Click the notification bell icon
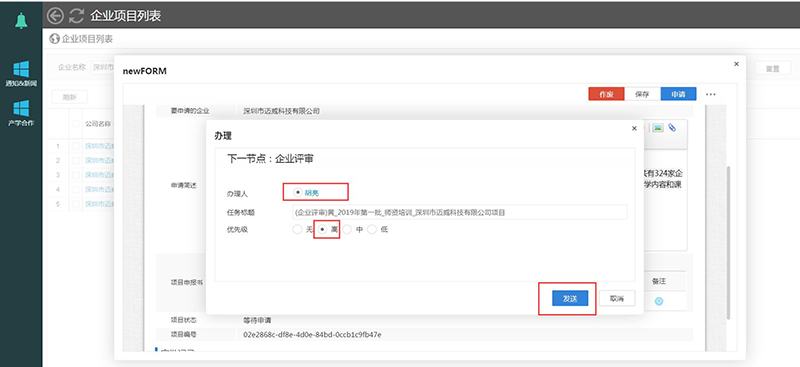800x367 pixels. click(21, 21)
